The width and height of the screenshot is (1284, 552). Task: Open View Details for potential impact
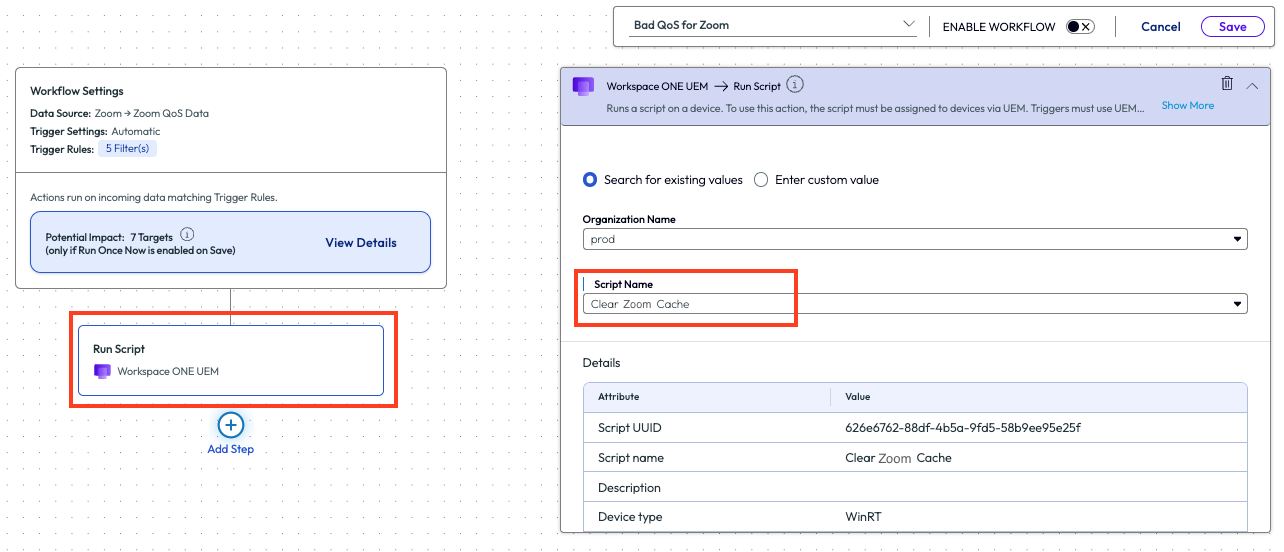[x=360, y=243]
